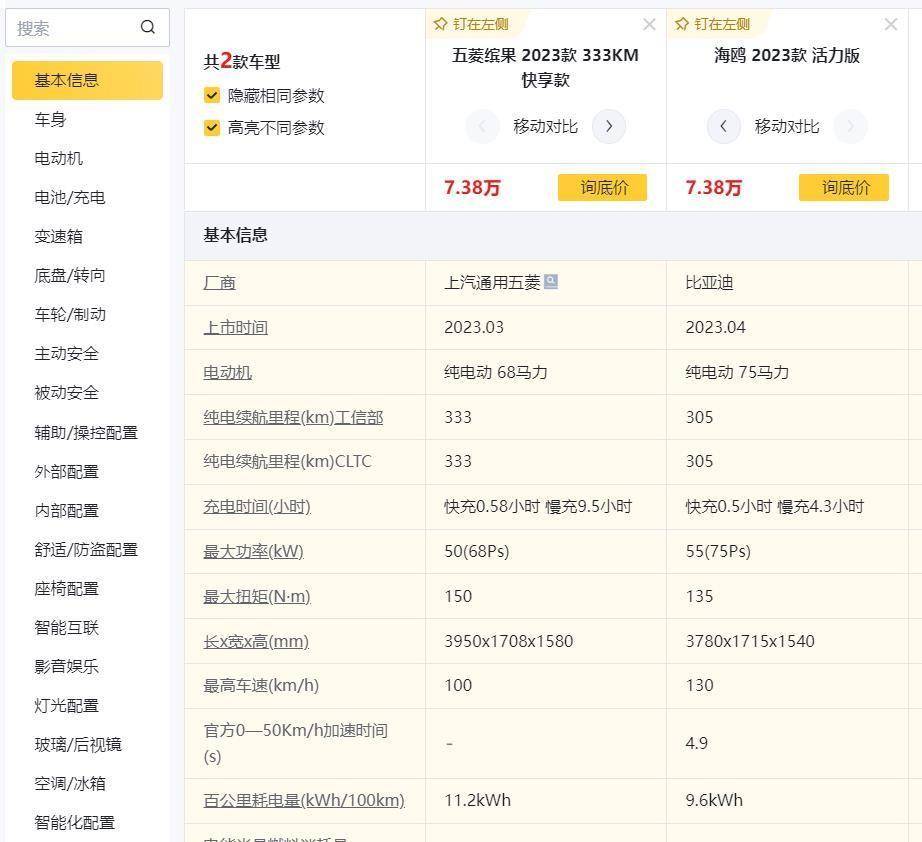Toggle 高亮不同参数 checkbox
Image resolution: width=922 pixels, height=842 pixels.
coord(212,128)
